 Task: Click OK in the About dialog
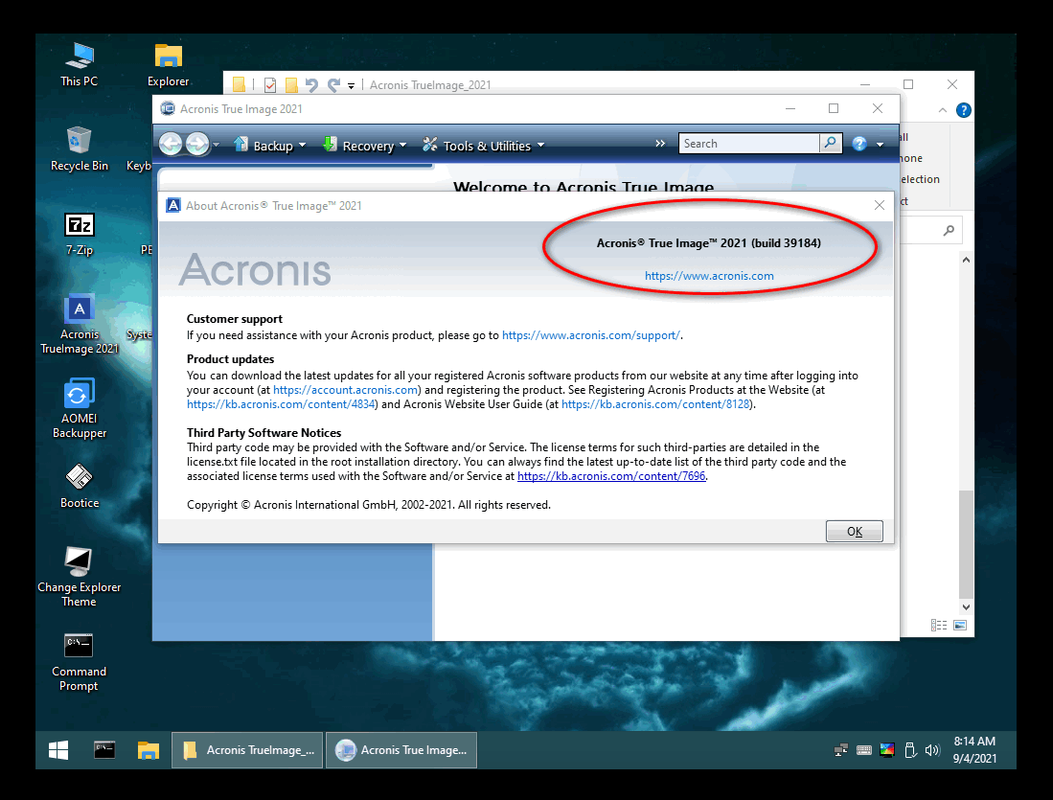(x=854, y=531)
